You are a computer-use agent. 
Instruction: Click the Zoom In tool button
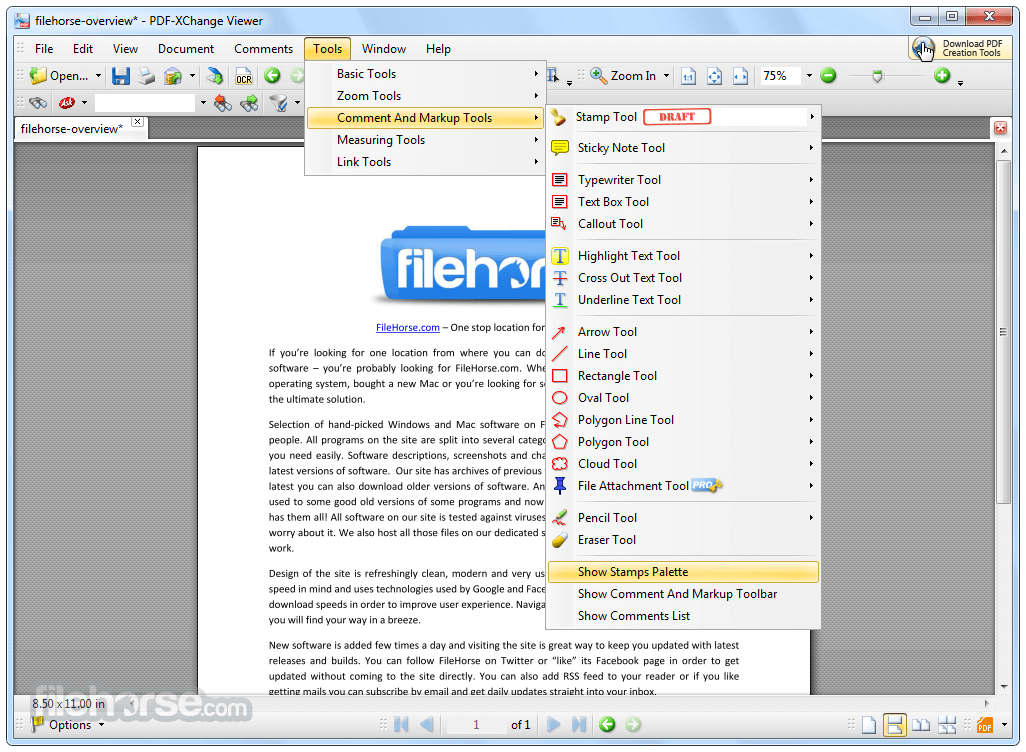point(623,76)
